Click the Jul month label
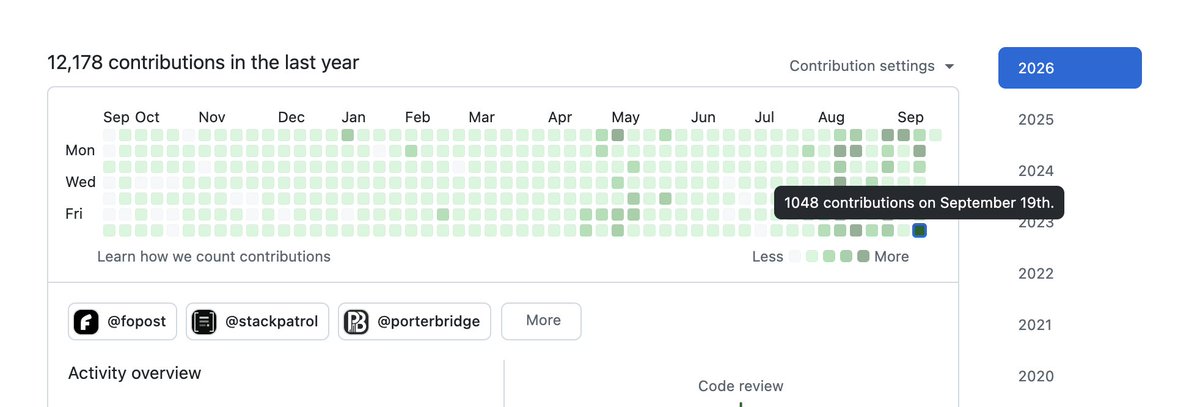1200x407 pixels. pyautogui.click(x=764, y=117)
